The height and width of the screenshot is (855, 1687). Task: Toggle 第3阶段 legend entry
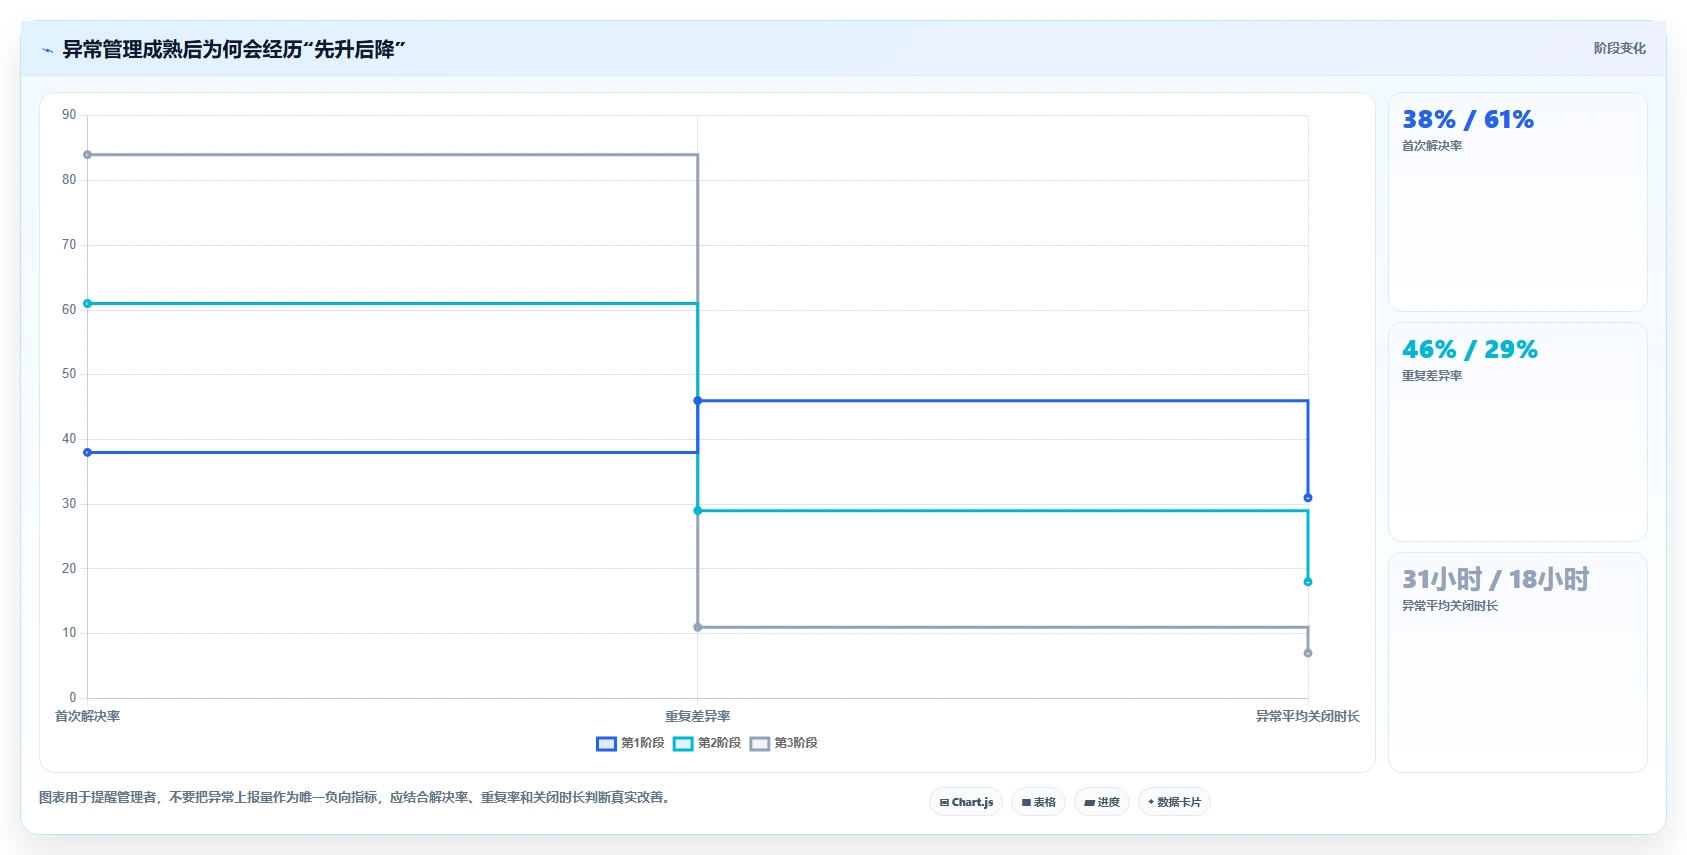coord(784,743)
